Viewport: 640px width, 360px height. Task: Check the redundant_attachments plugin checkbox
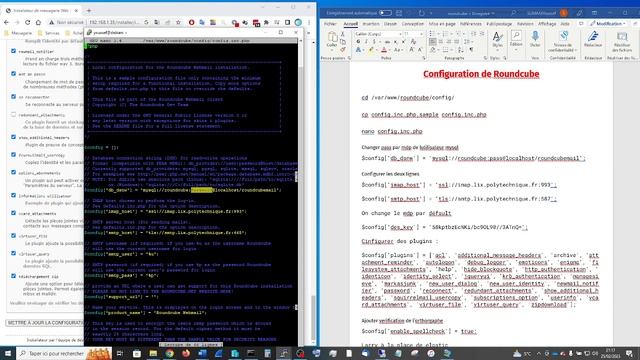tap(13, 114)
